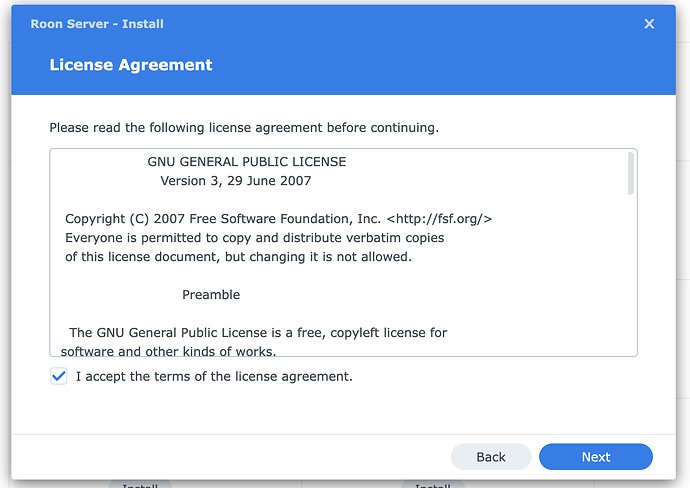This screenshot has width=690, height=488.
Task: Click the 'I accept the terms' label text
Action: [214, 377]
